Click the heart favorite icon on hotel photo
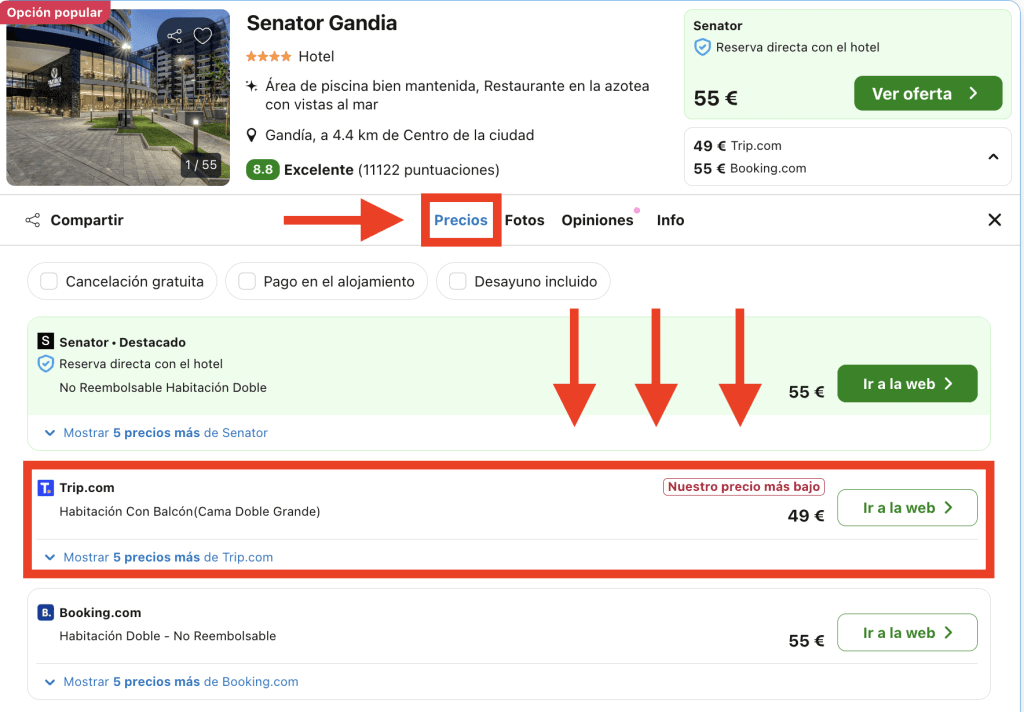Image resolution: width=1024 pixels, height=712 pixels. tap(203, 36)
